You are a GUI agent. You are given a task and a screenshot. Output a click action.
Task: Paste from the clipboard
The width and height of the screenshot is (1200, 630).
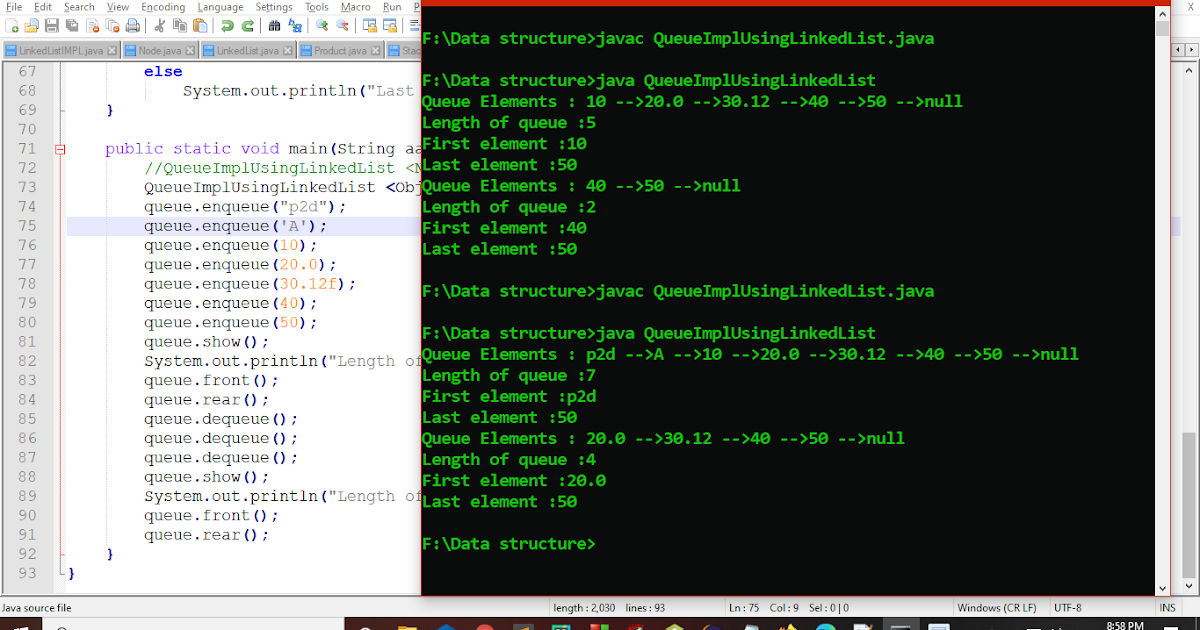pyautogui.click(x=201, y=27)
